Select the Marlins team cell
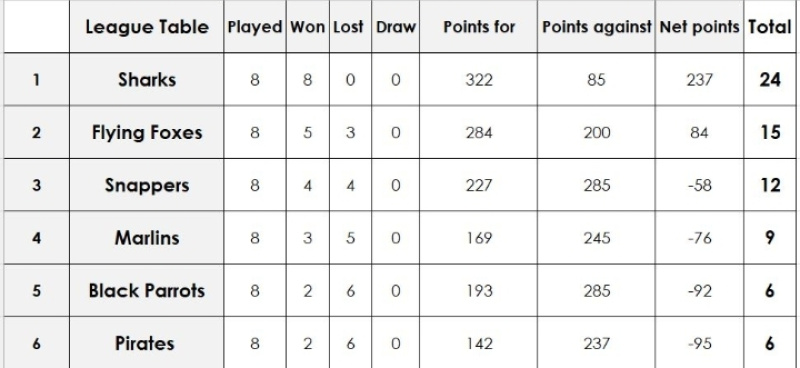 [x=146, y=238]
